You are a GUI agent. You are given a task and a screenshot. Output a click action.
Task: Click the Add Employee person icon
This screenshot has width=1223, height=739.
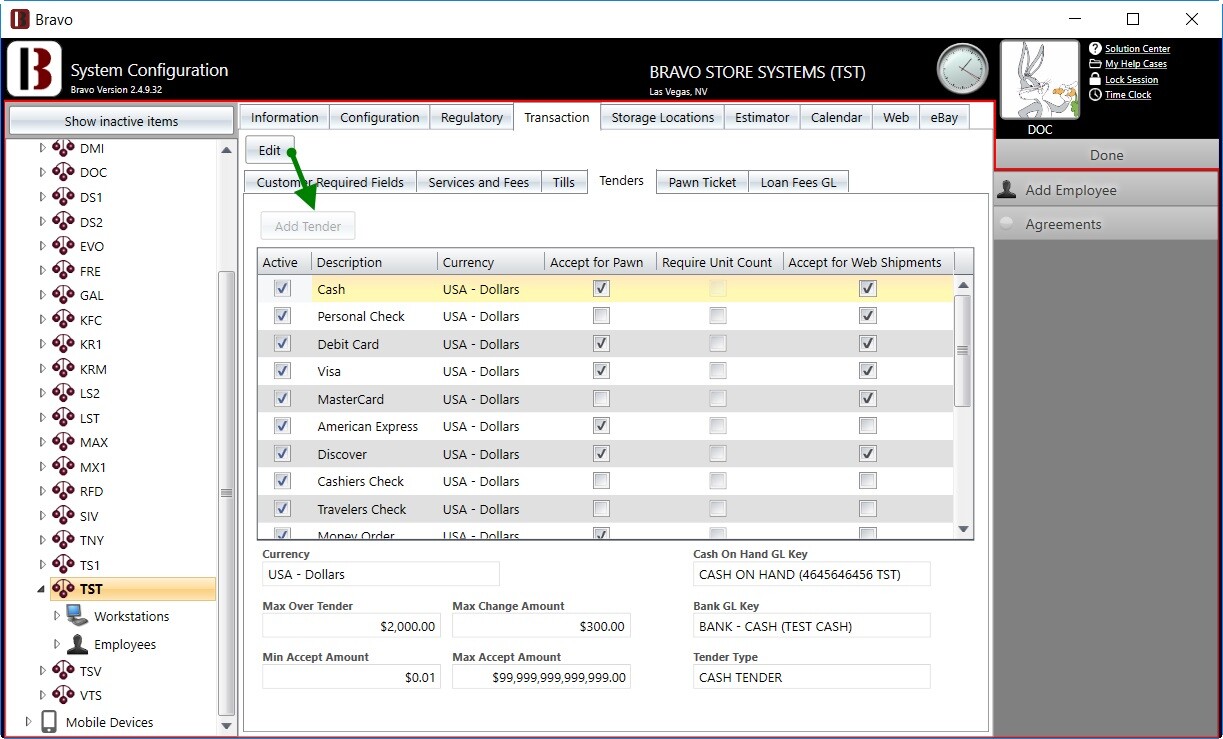click(x=1006, y=190)
